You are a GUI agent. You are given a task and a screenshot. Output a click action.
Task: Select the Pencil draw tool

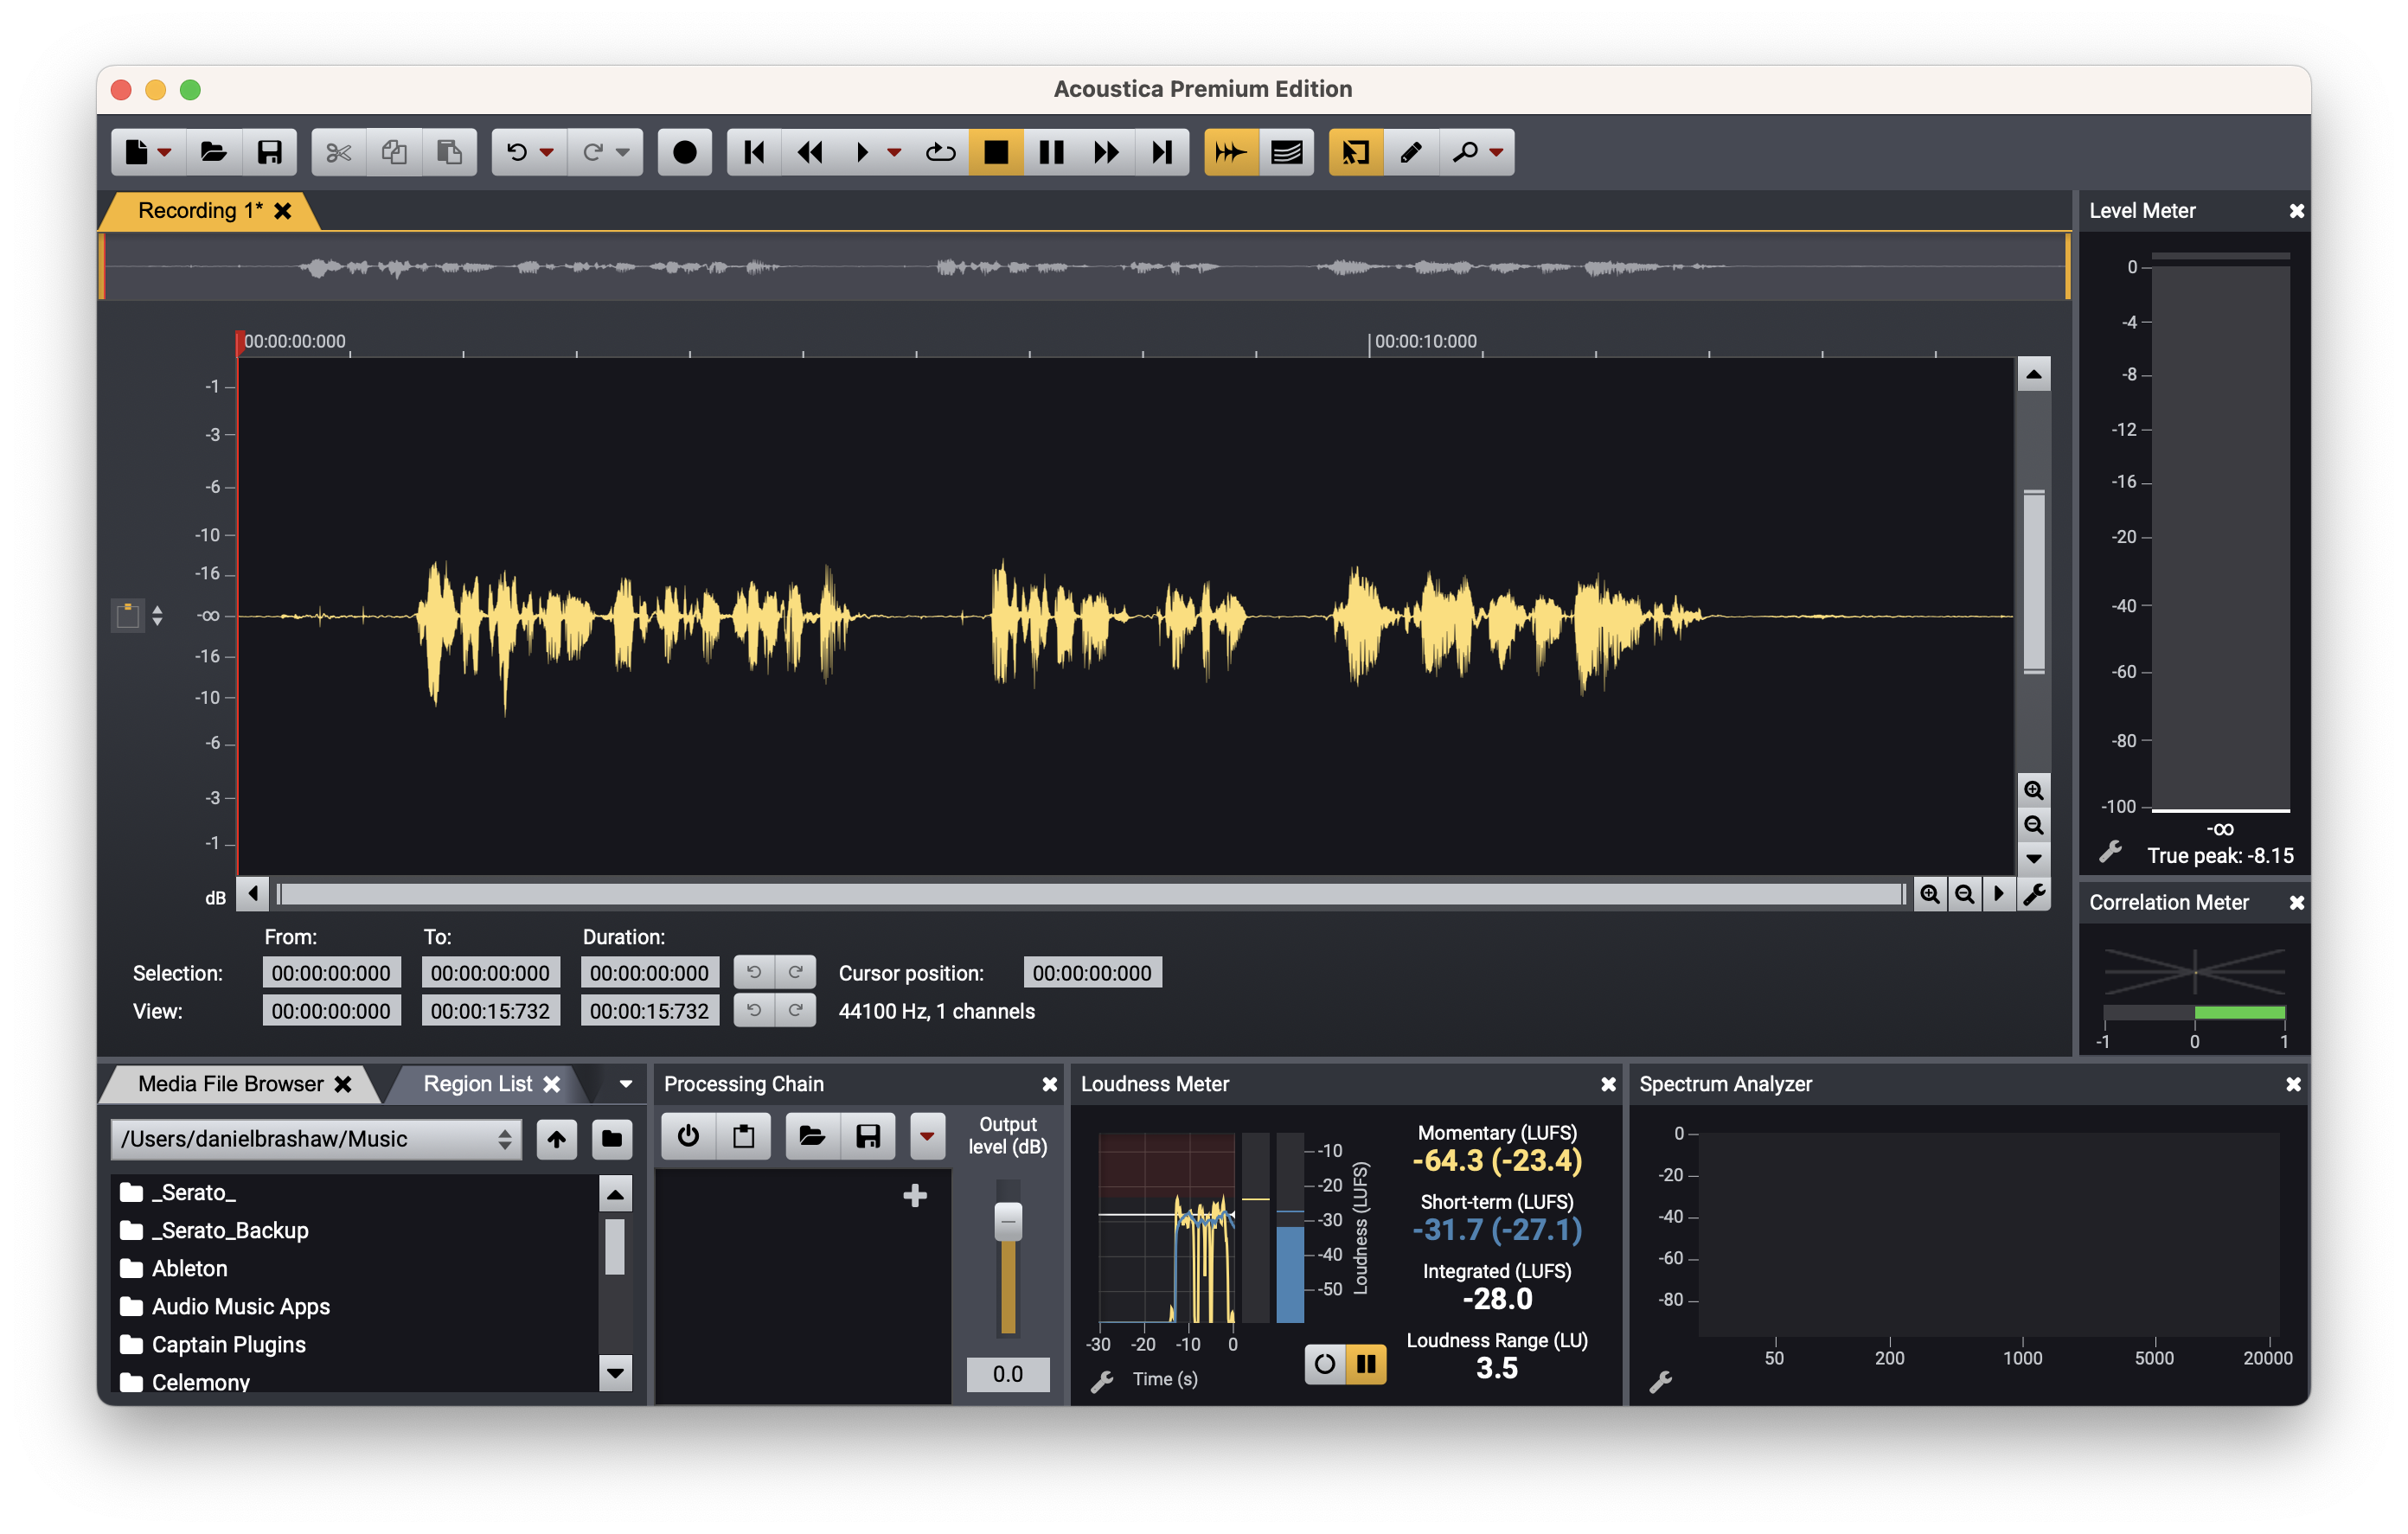pyautogui.click(x=1410, y=152)
